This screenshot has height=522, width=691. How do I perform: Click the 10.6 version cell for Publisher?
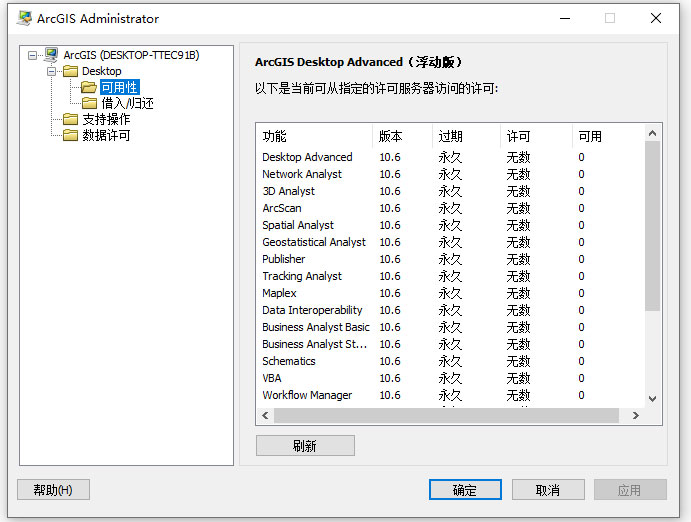pos(390,259)
